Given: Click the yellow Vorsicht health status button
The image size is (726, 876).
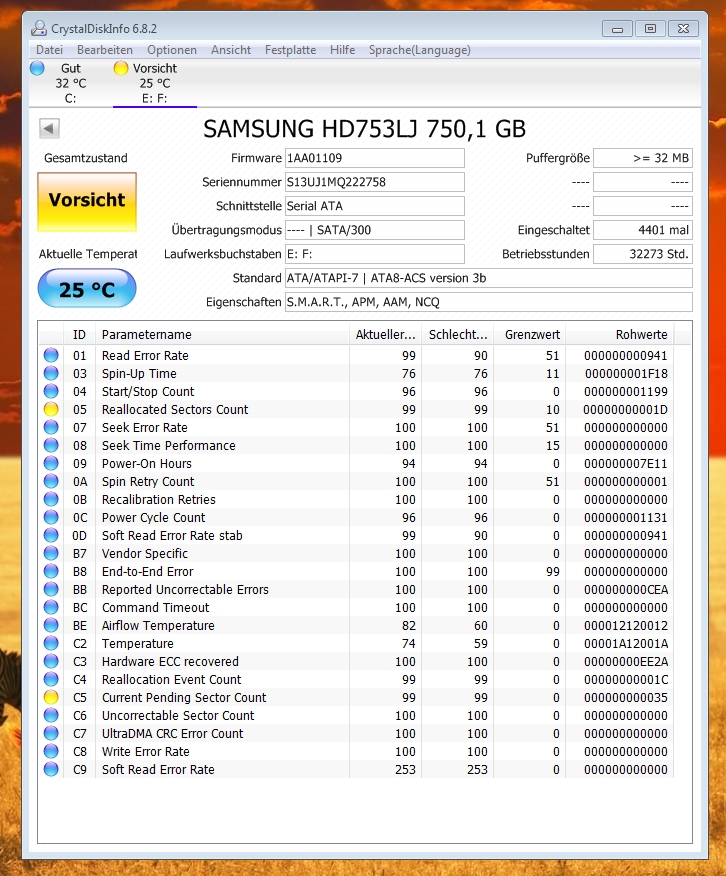Looking at the screenshot, I should (x=87, y=202).
